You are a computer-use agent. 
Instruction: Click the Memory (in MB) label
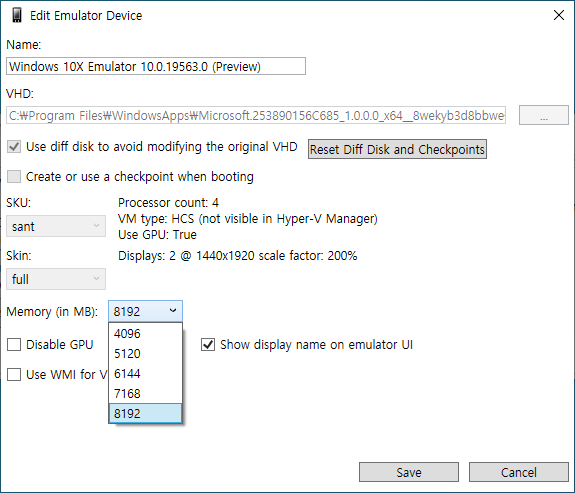coord(52,312)
